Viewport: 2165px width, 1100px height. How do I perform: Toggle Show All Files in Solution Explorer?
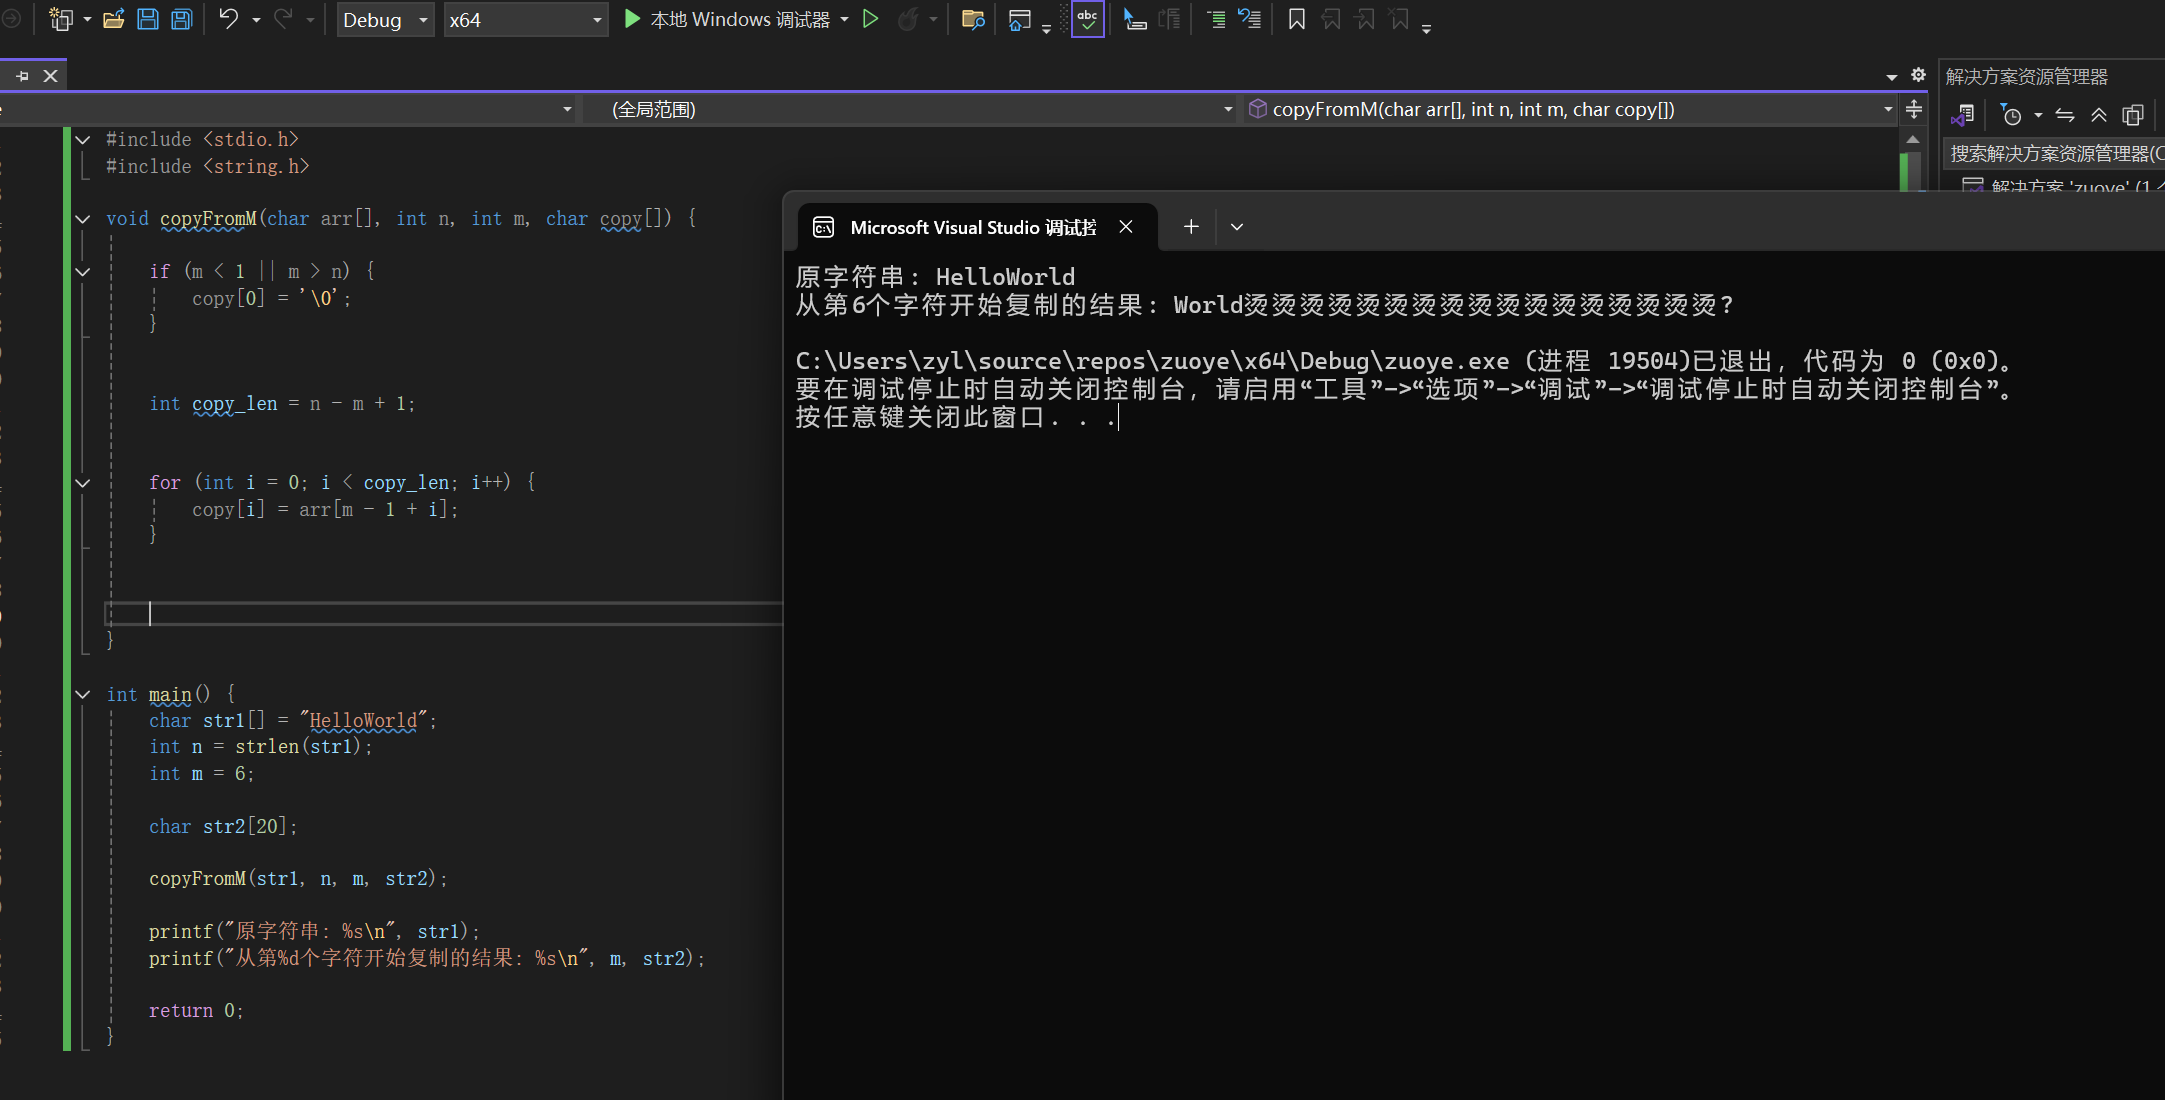tap(2133, 115)
